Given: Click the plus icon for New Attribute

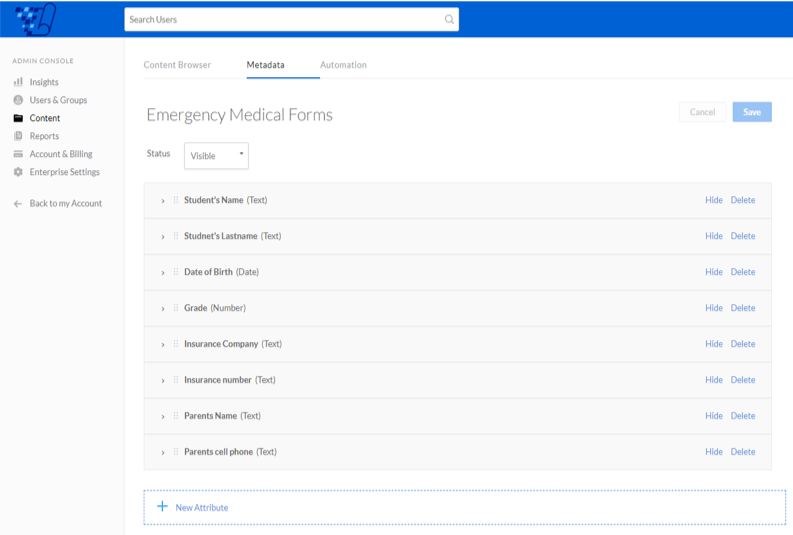Looking at the screenshot, I should pos(162,506).
